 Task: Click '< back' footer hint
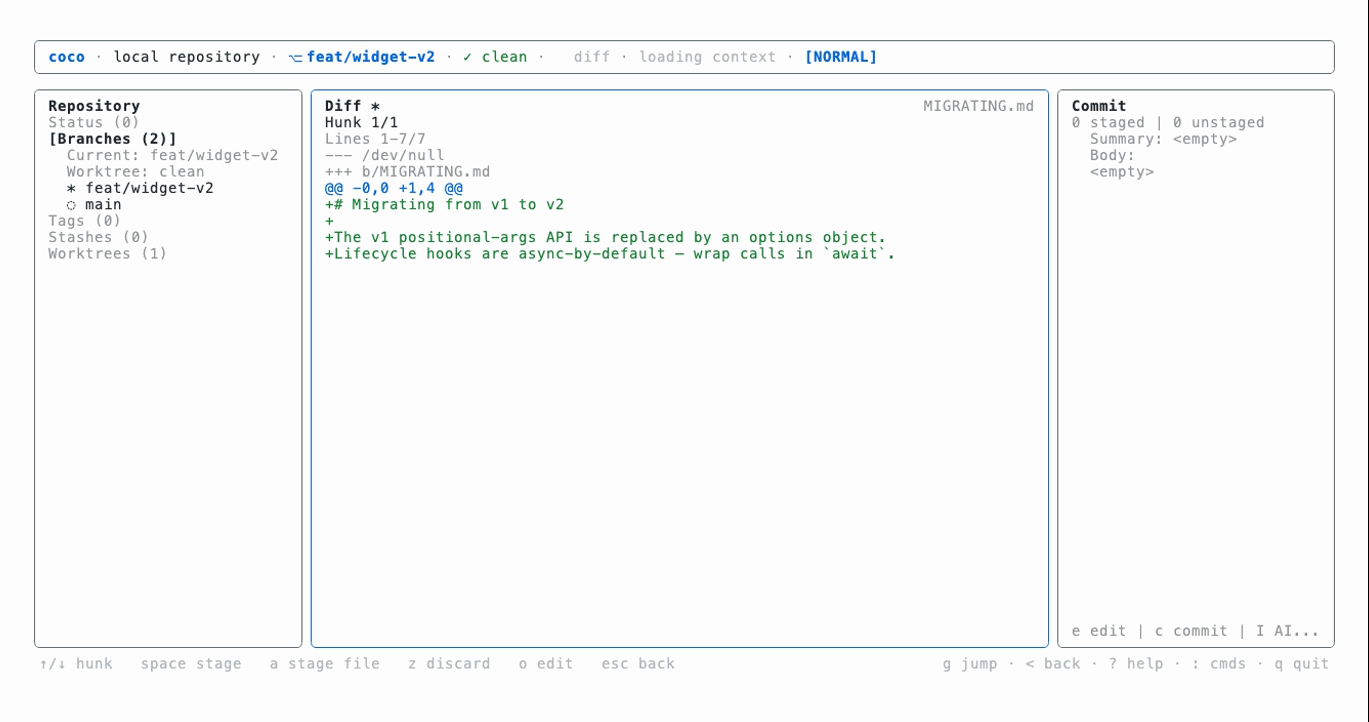tap(1053, 664)
